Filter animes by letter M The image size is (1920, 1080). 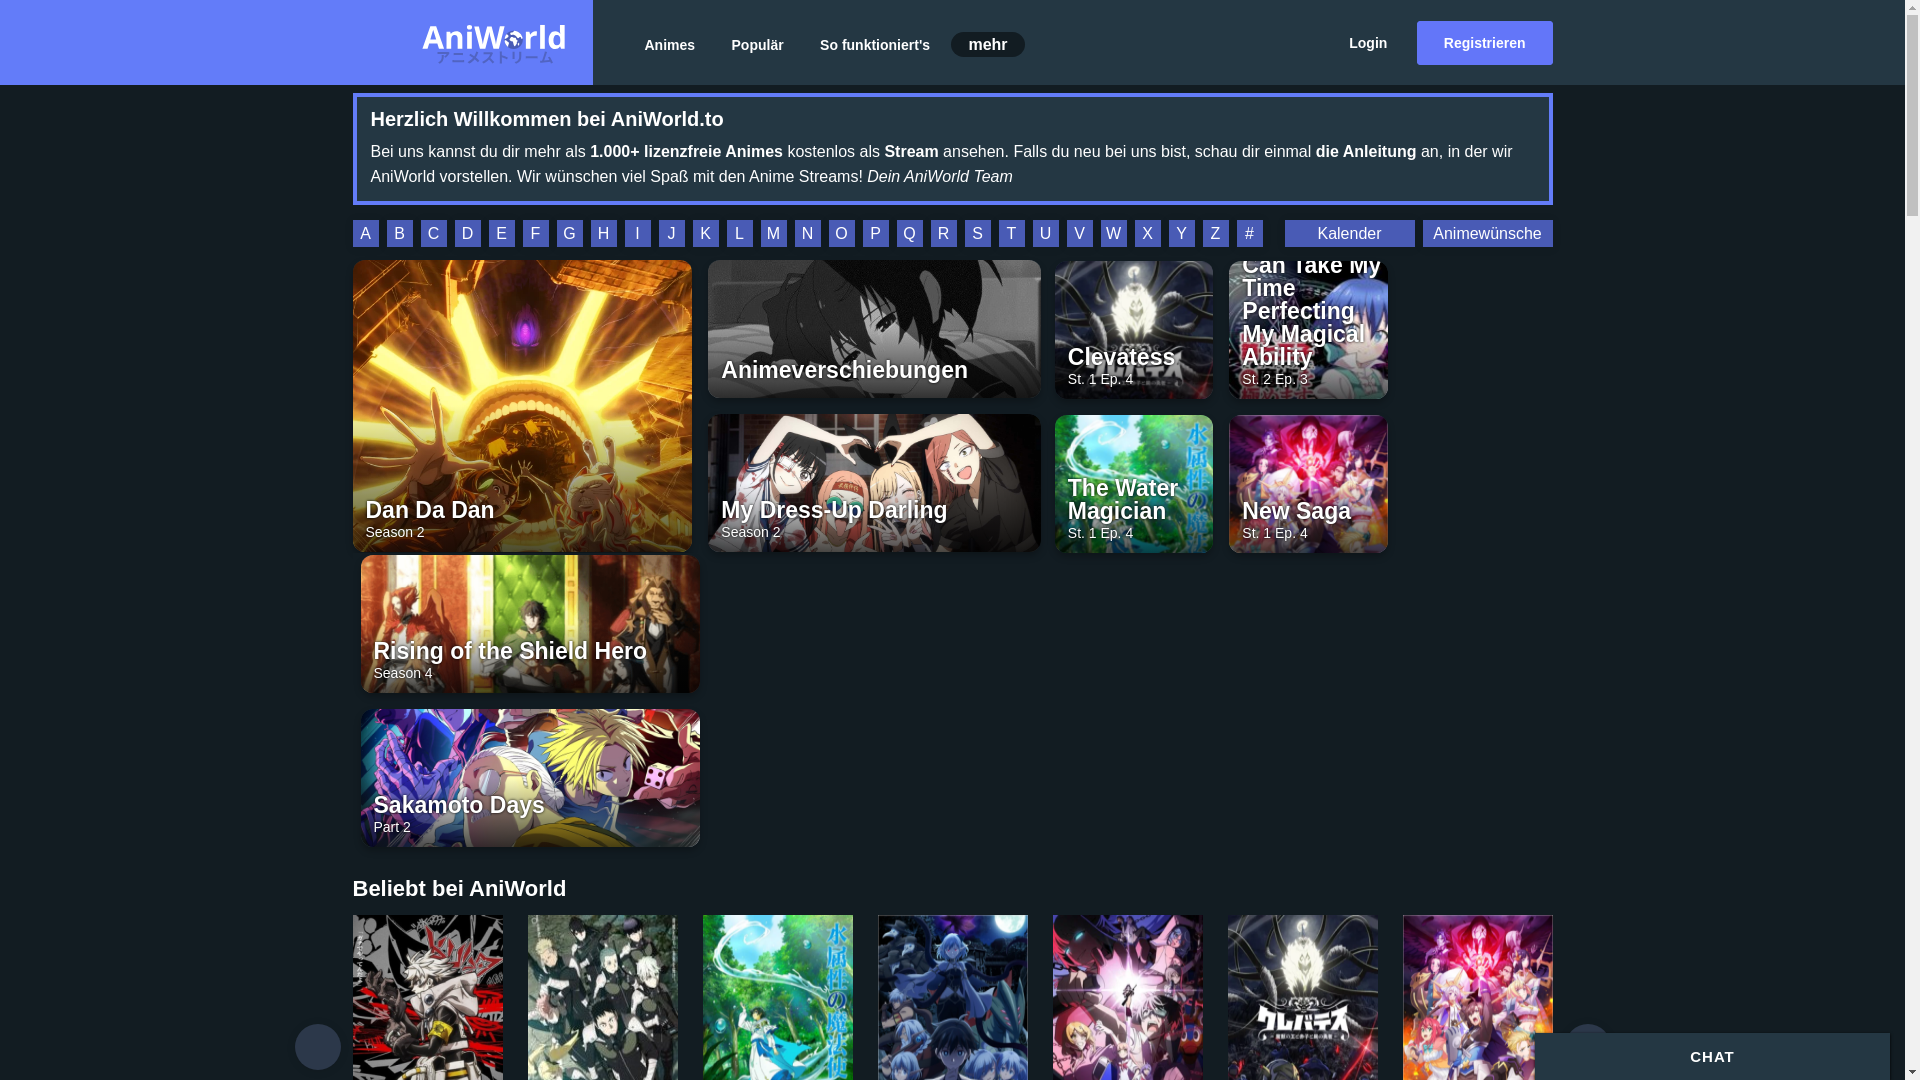(x=773, y=234)
